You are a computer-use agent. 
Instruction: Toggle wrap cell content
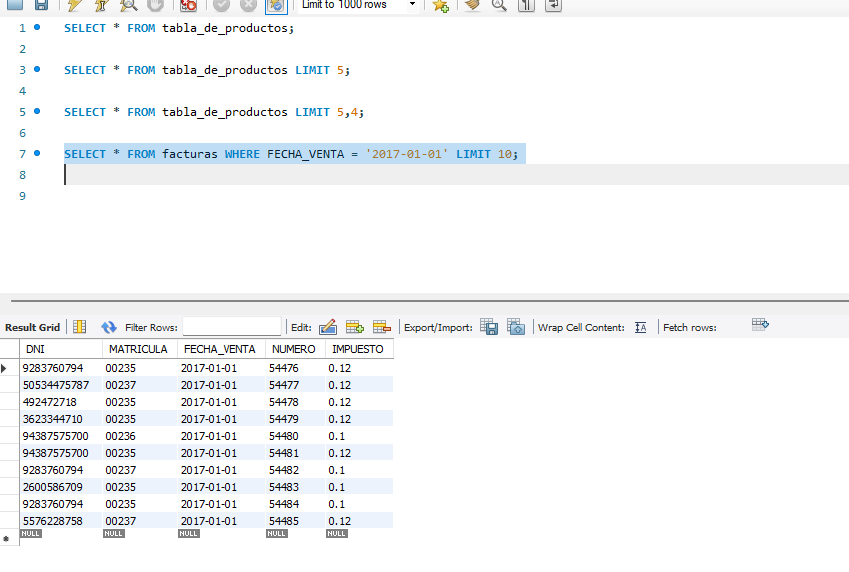[641, 327]
